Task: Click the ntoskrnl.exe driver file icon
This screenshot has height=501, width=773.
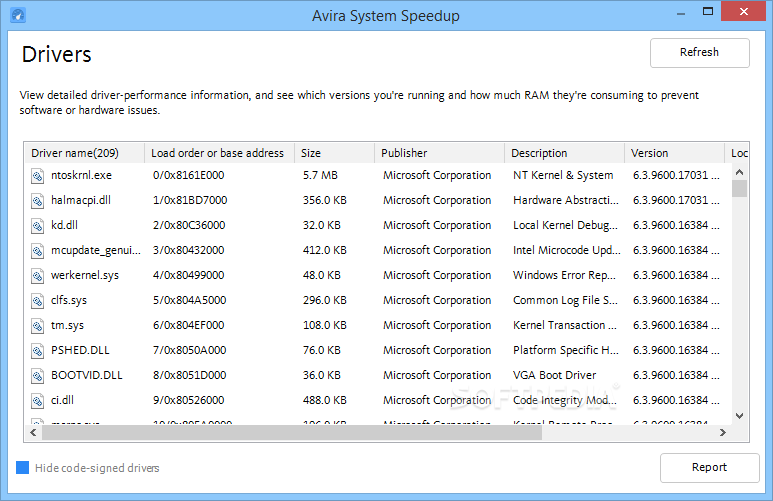Action: (37, 176)
